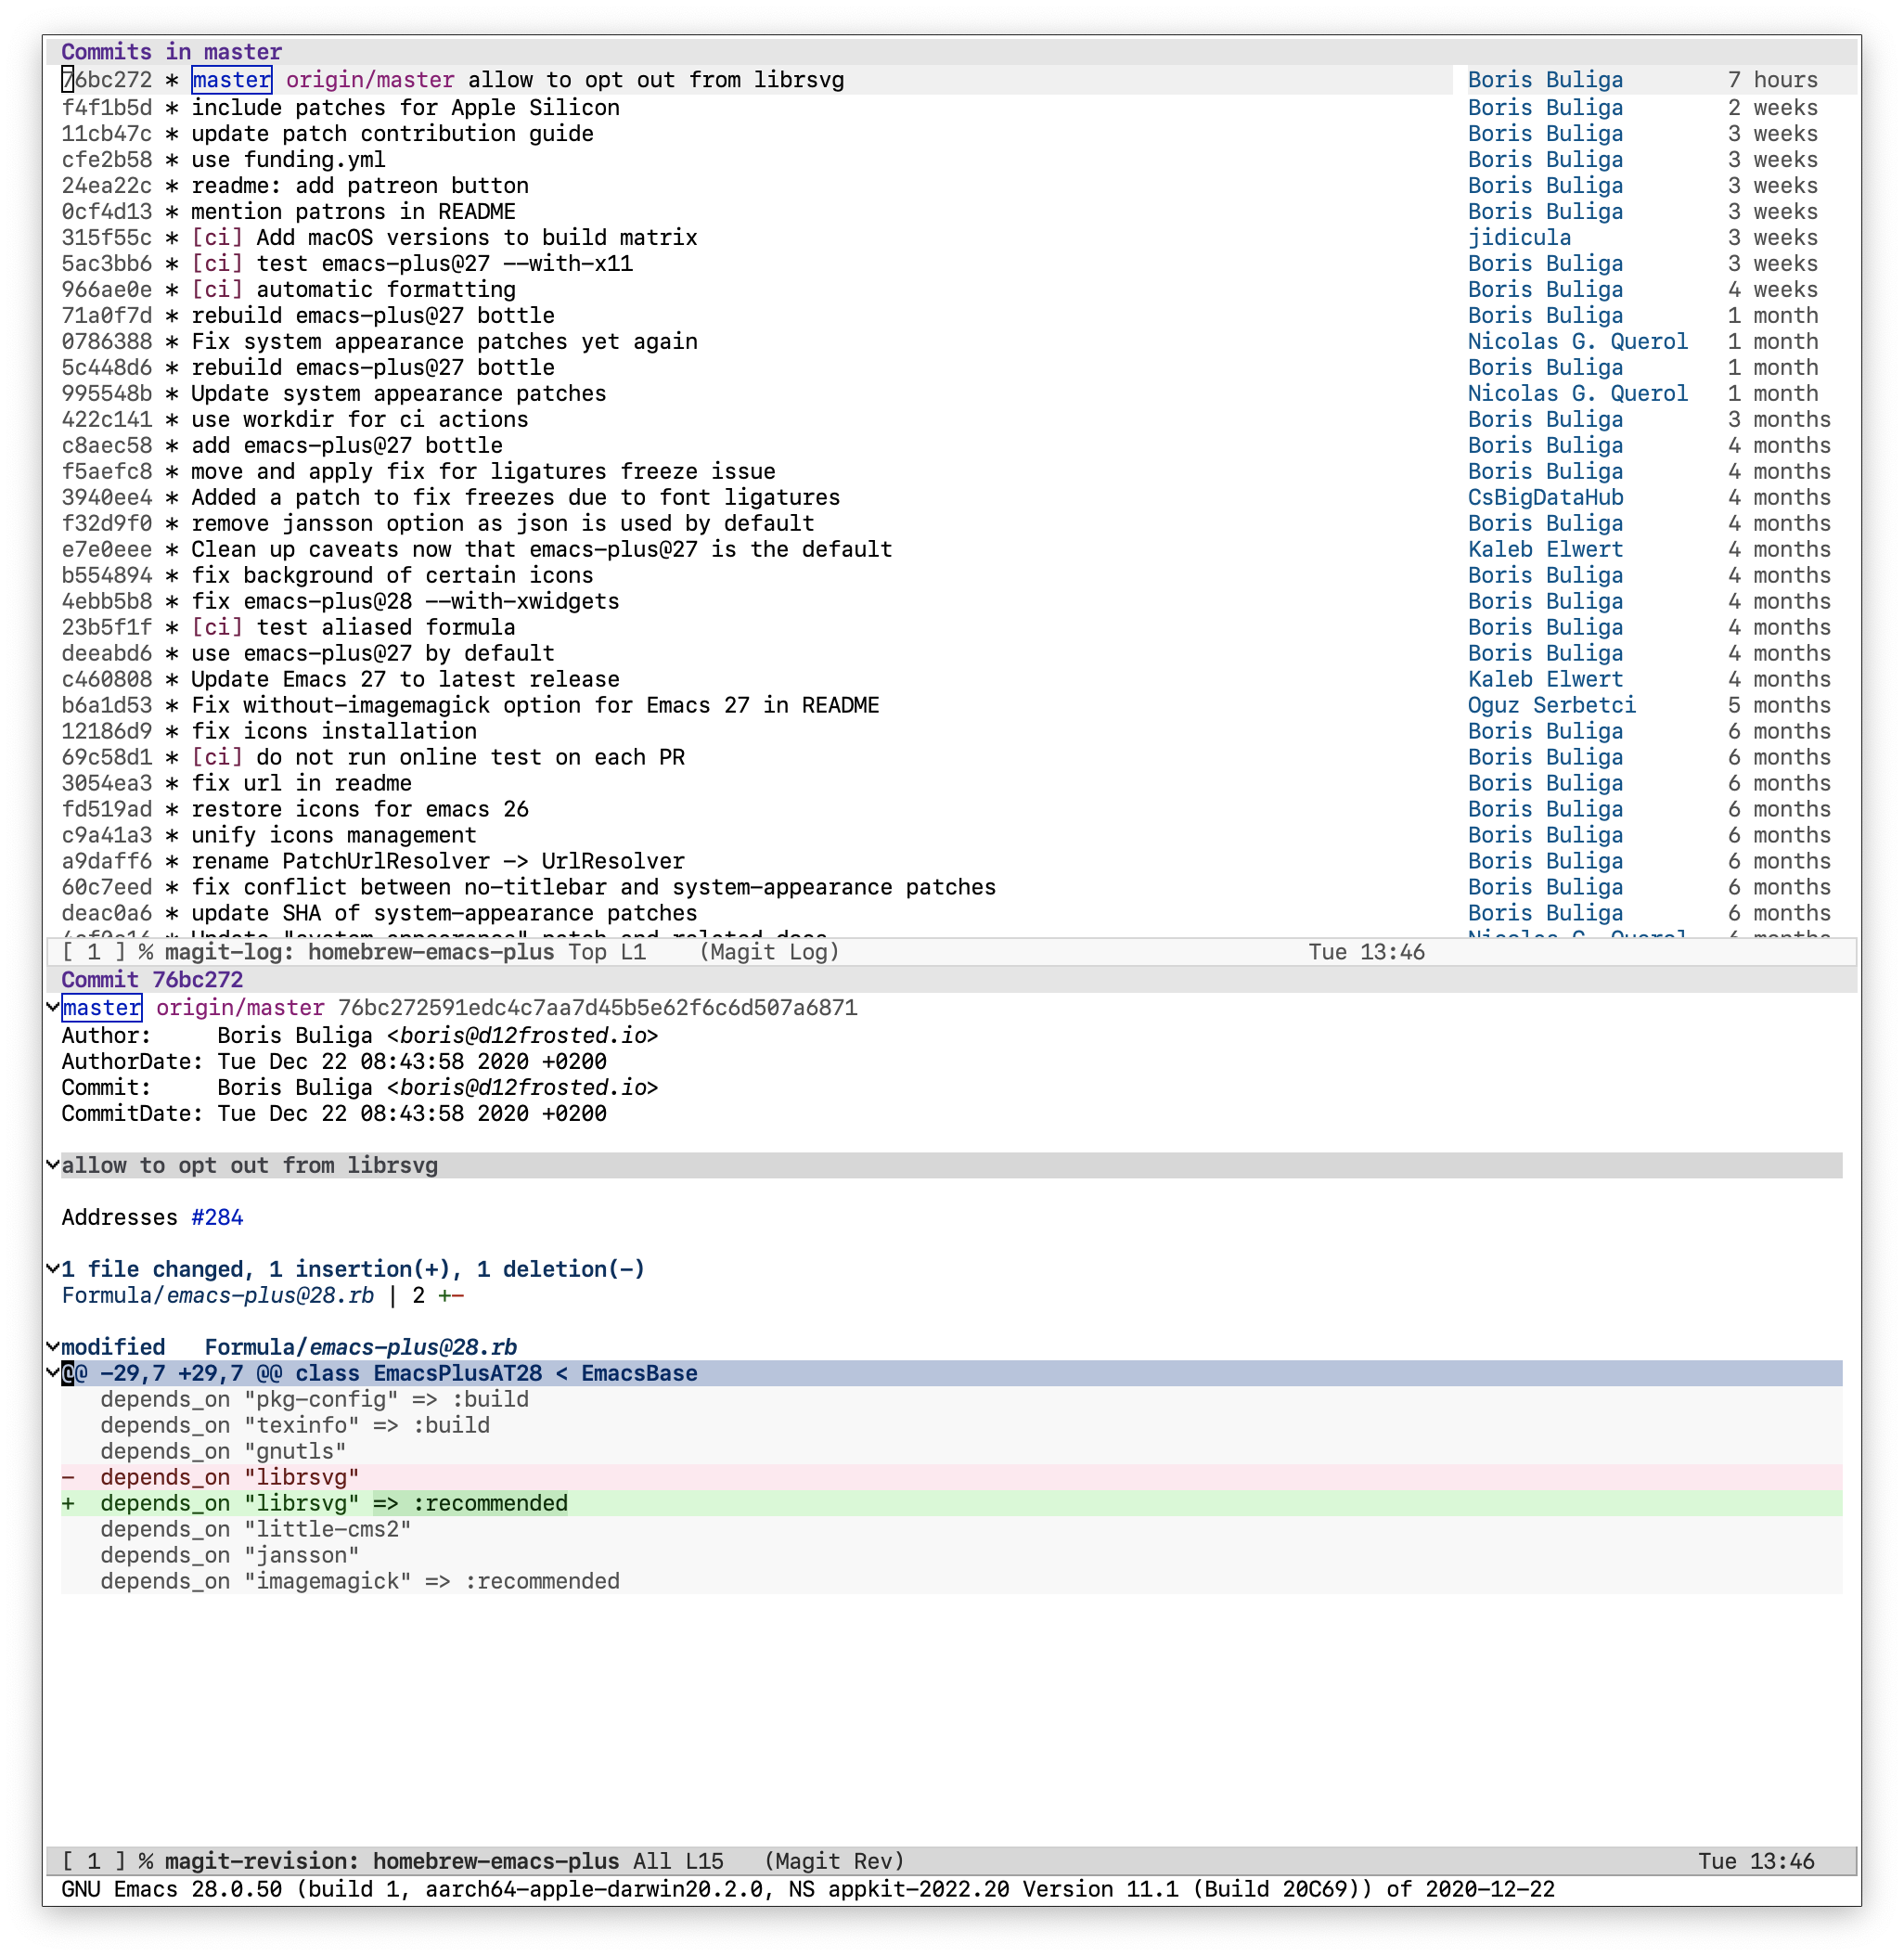Select commit 71a0f7d rebuild emacs-plus@27 bottle
The height and width of the screenshot is (1956, 1904).
(308, 315)
